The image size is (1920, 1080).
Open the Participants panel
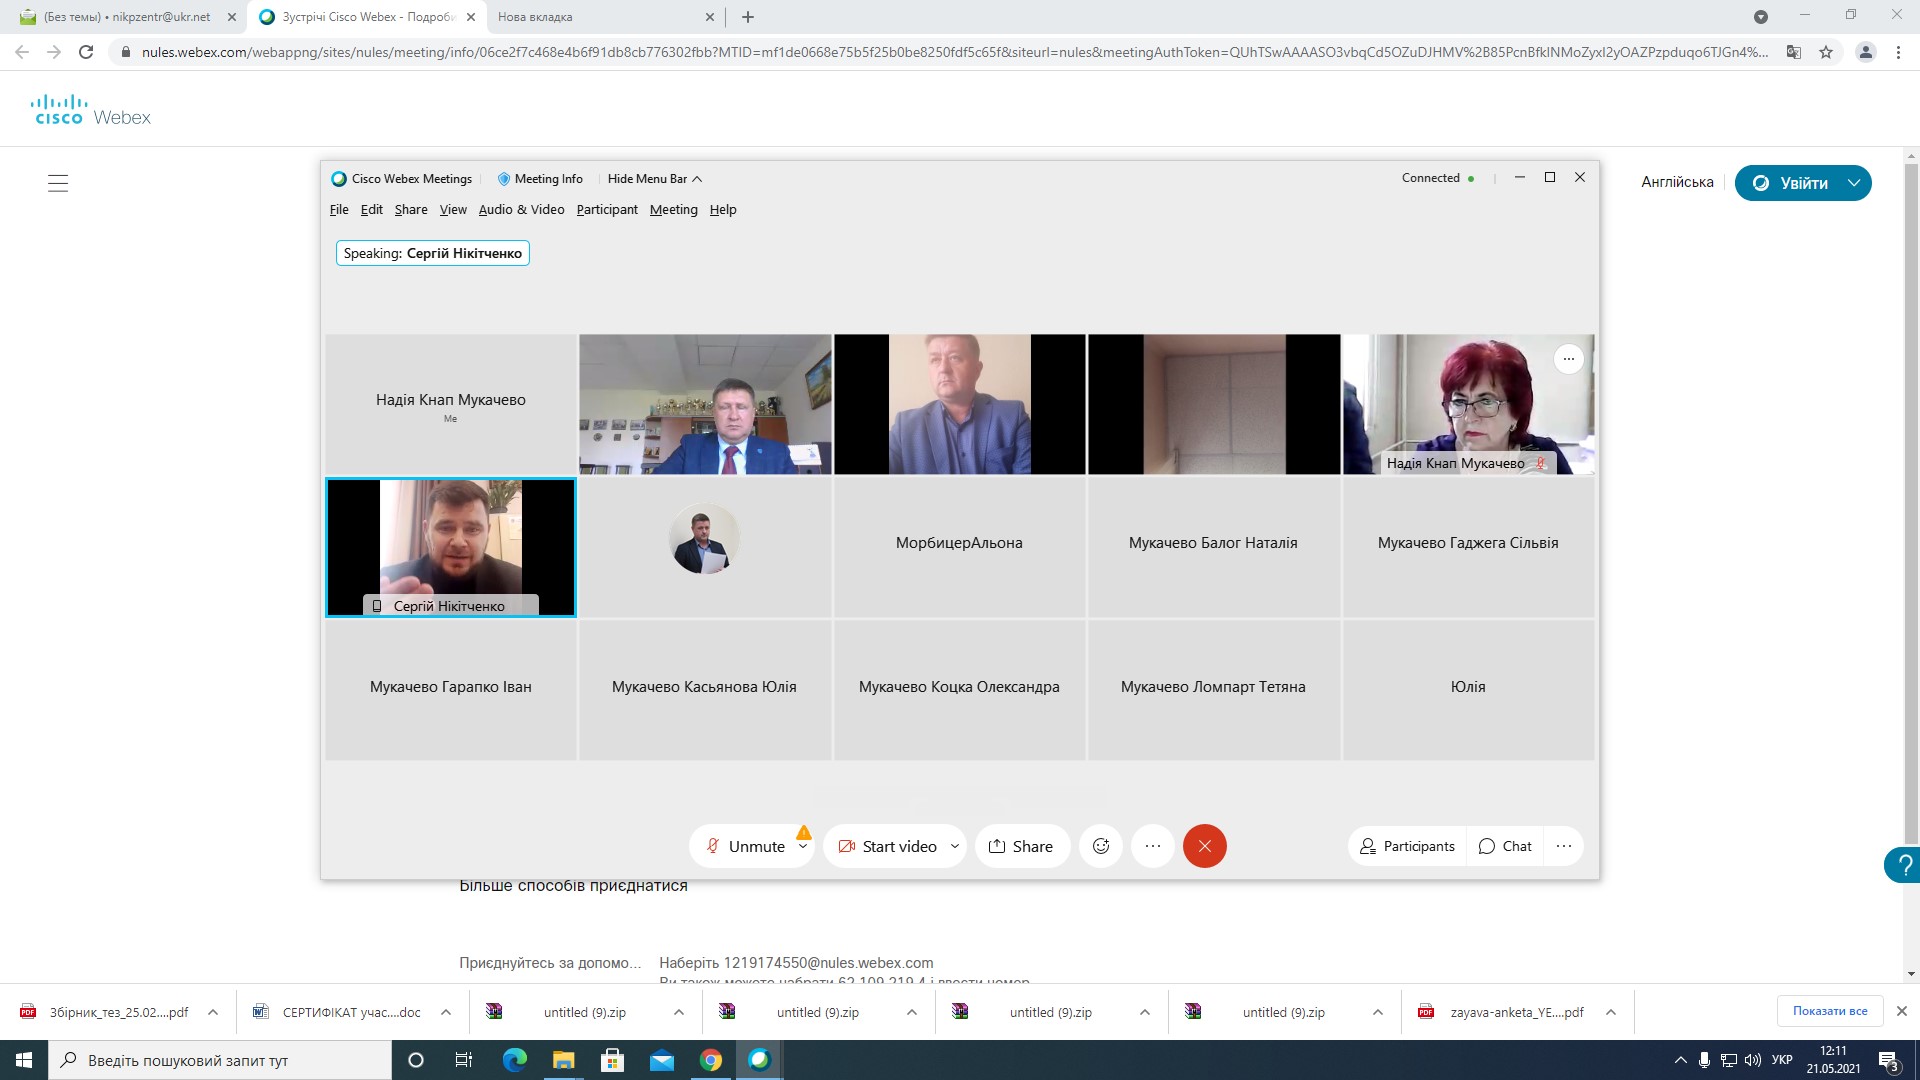[1407, 846]
